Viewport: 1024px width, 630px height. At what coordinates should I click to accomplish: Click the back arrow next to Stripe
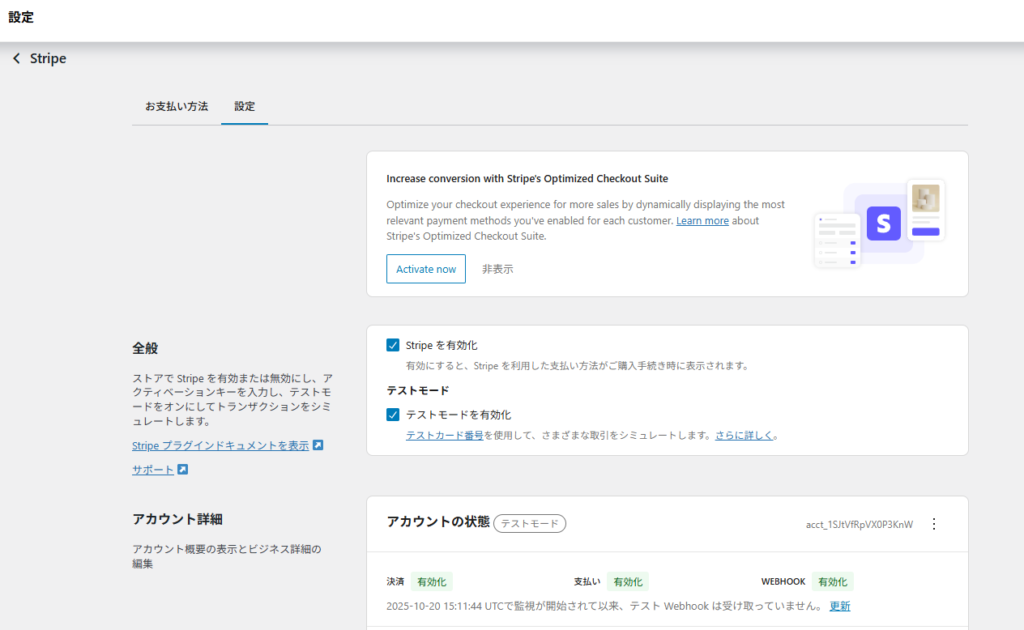click(16, 59)
